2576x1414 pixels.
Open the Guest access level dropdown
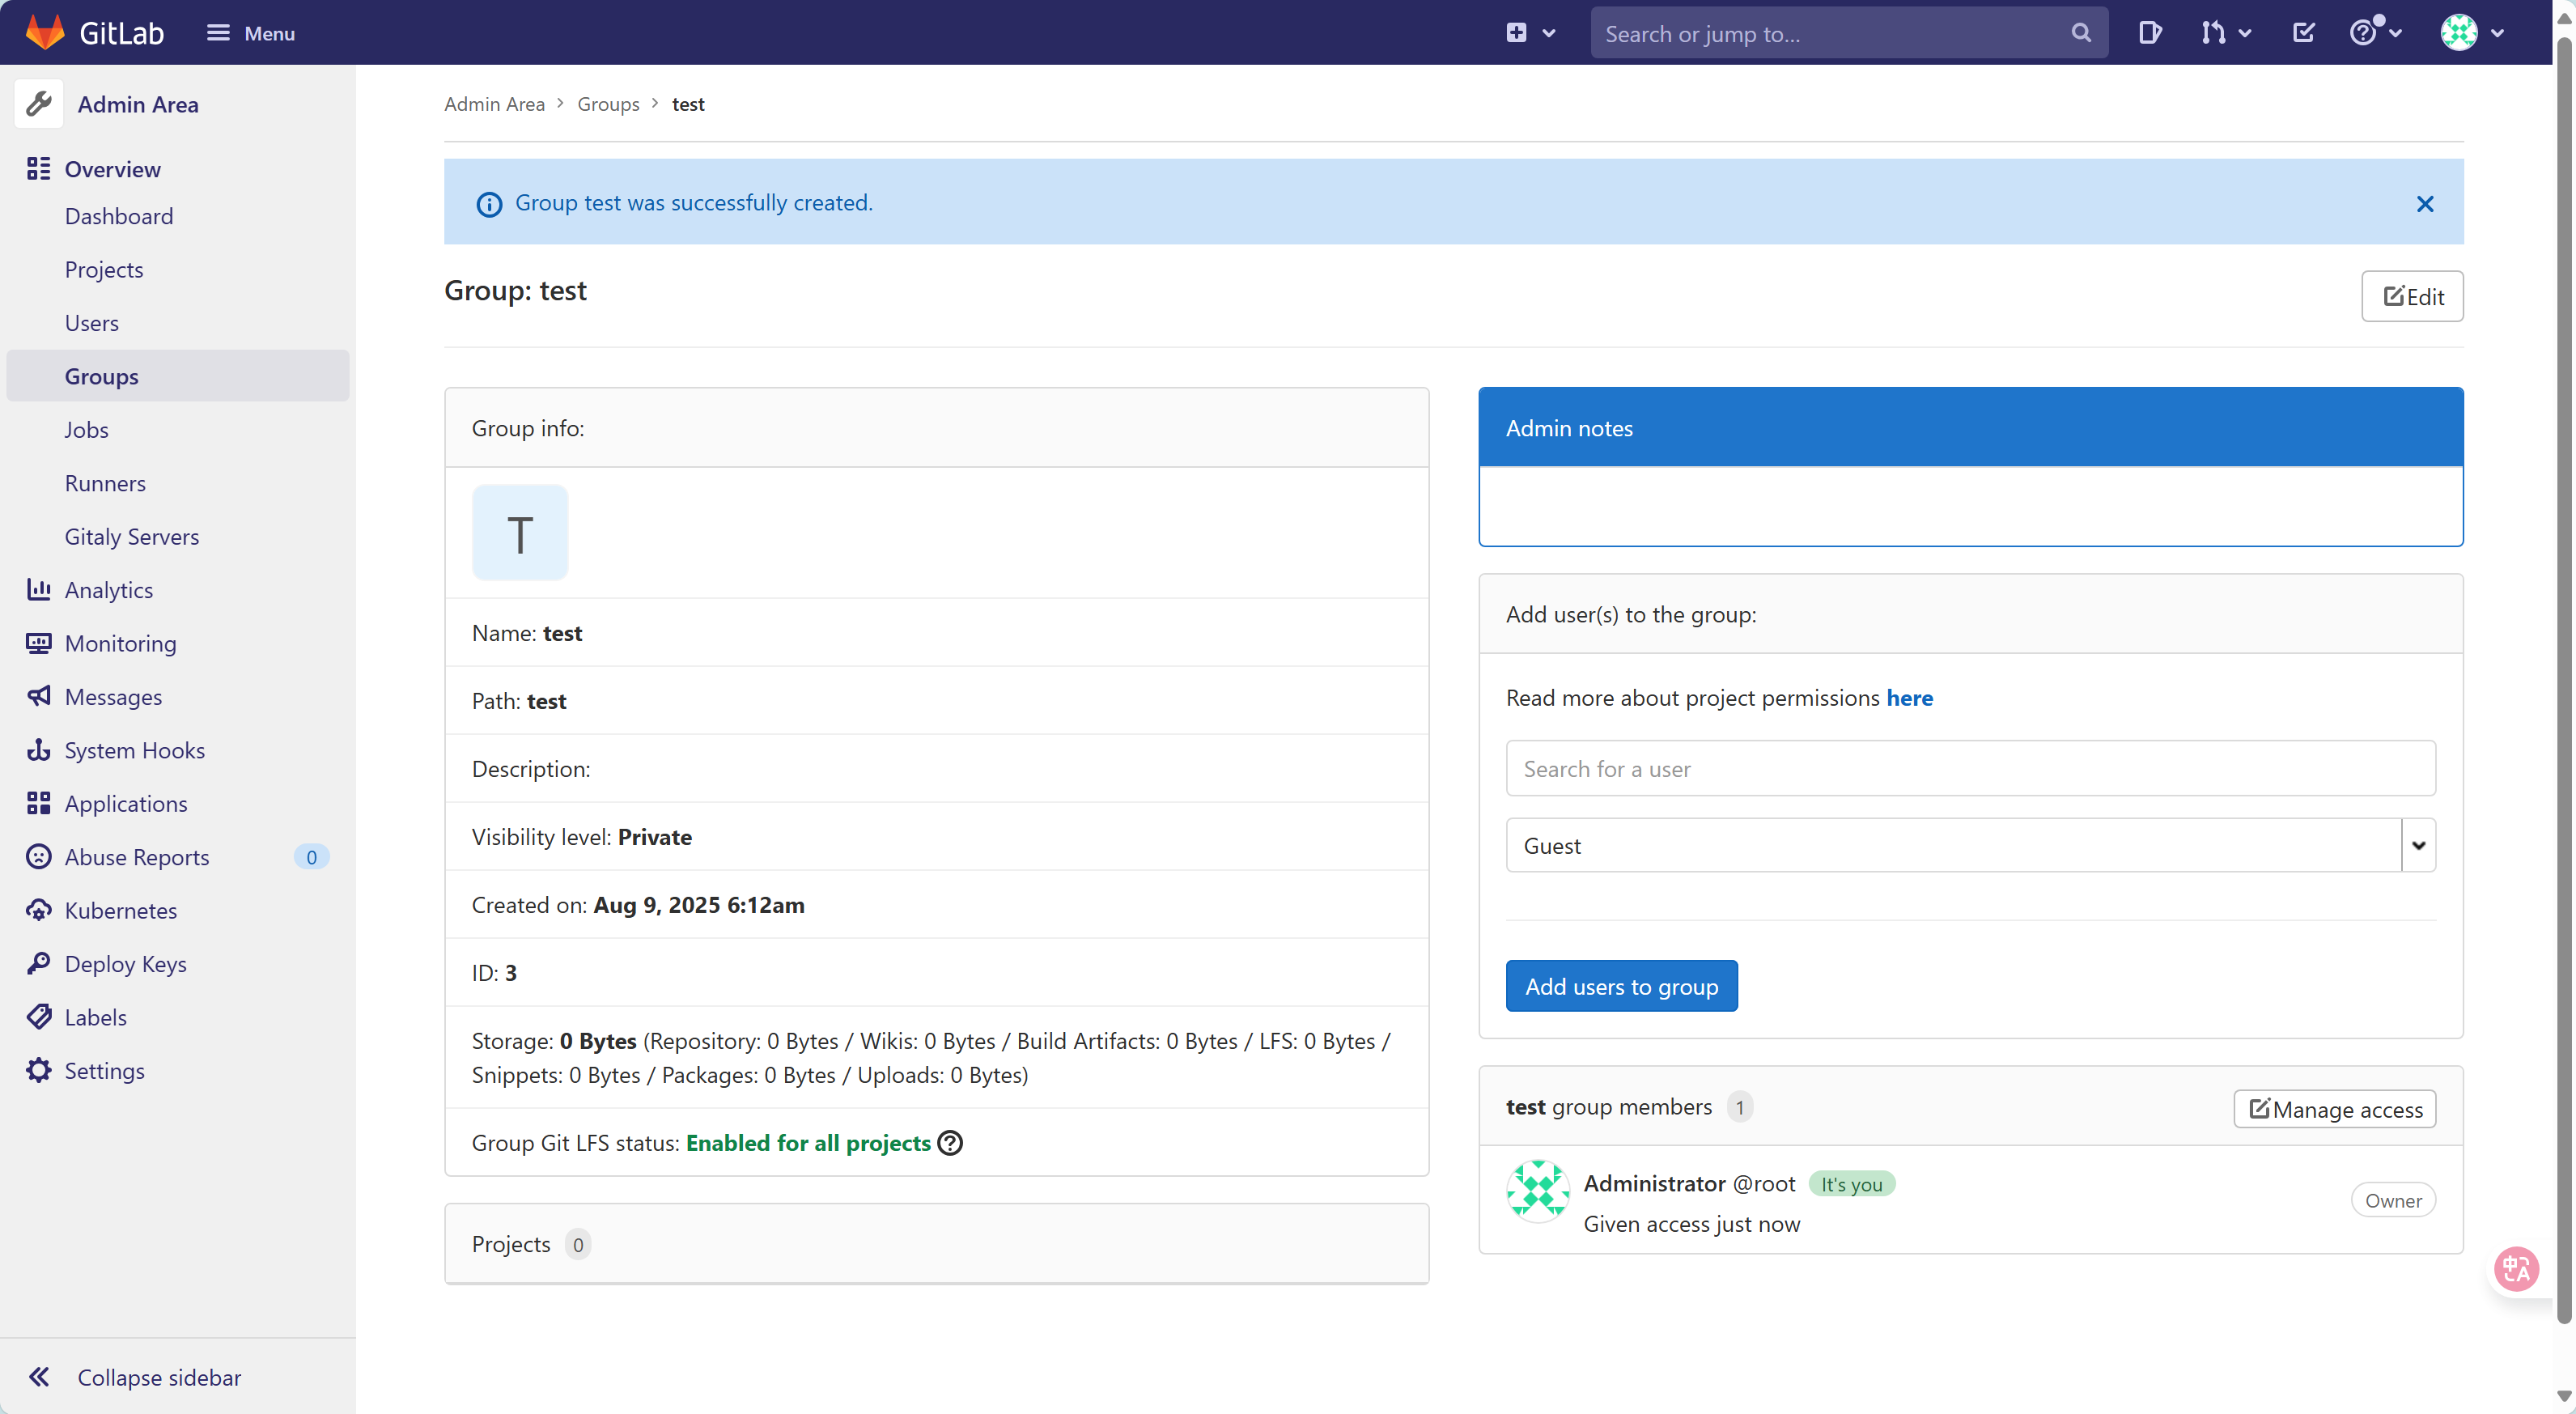click(x=1970, y=846)
